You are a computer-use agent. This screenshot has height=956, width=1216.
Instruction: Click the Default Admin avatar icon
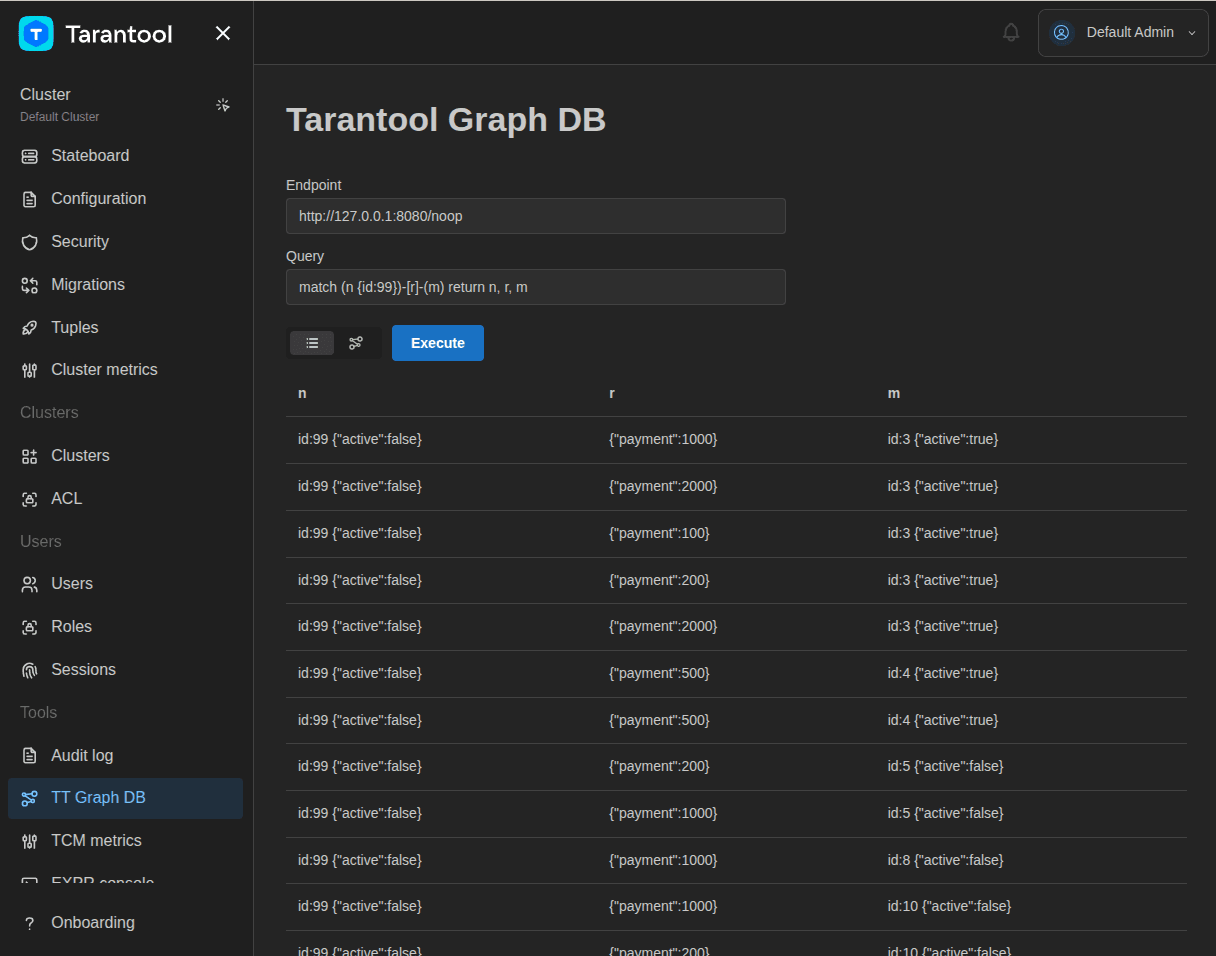coord(1062,32)
